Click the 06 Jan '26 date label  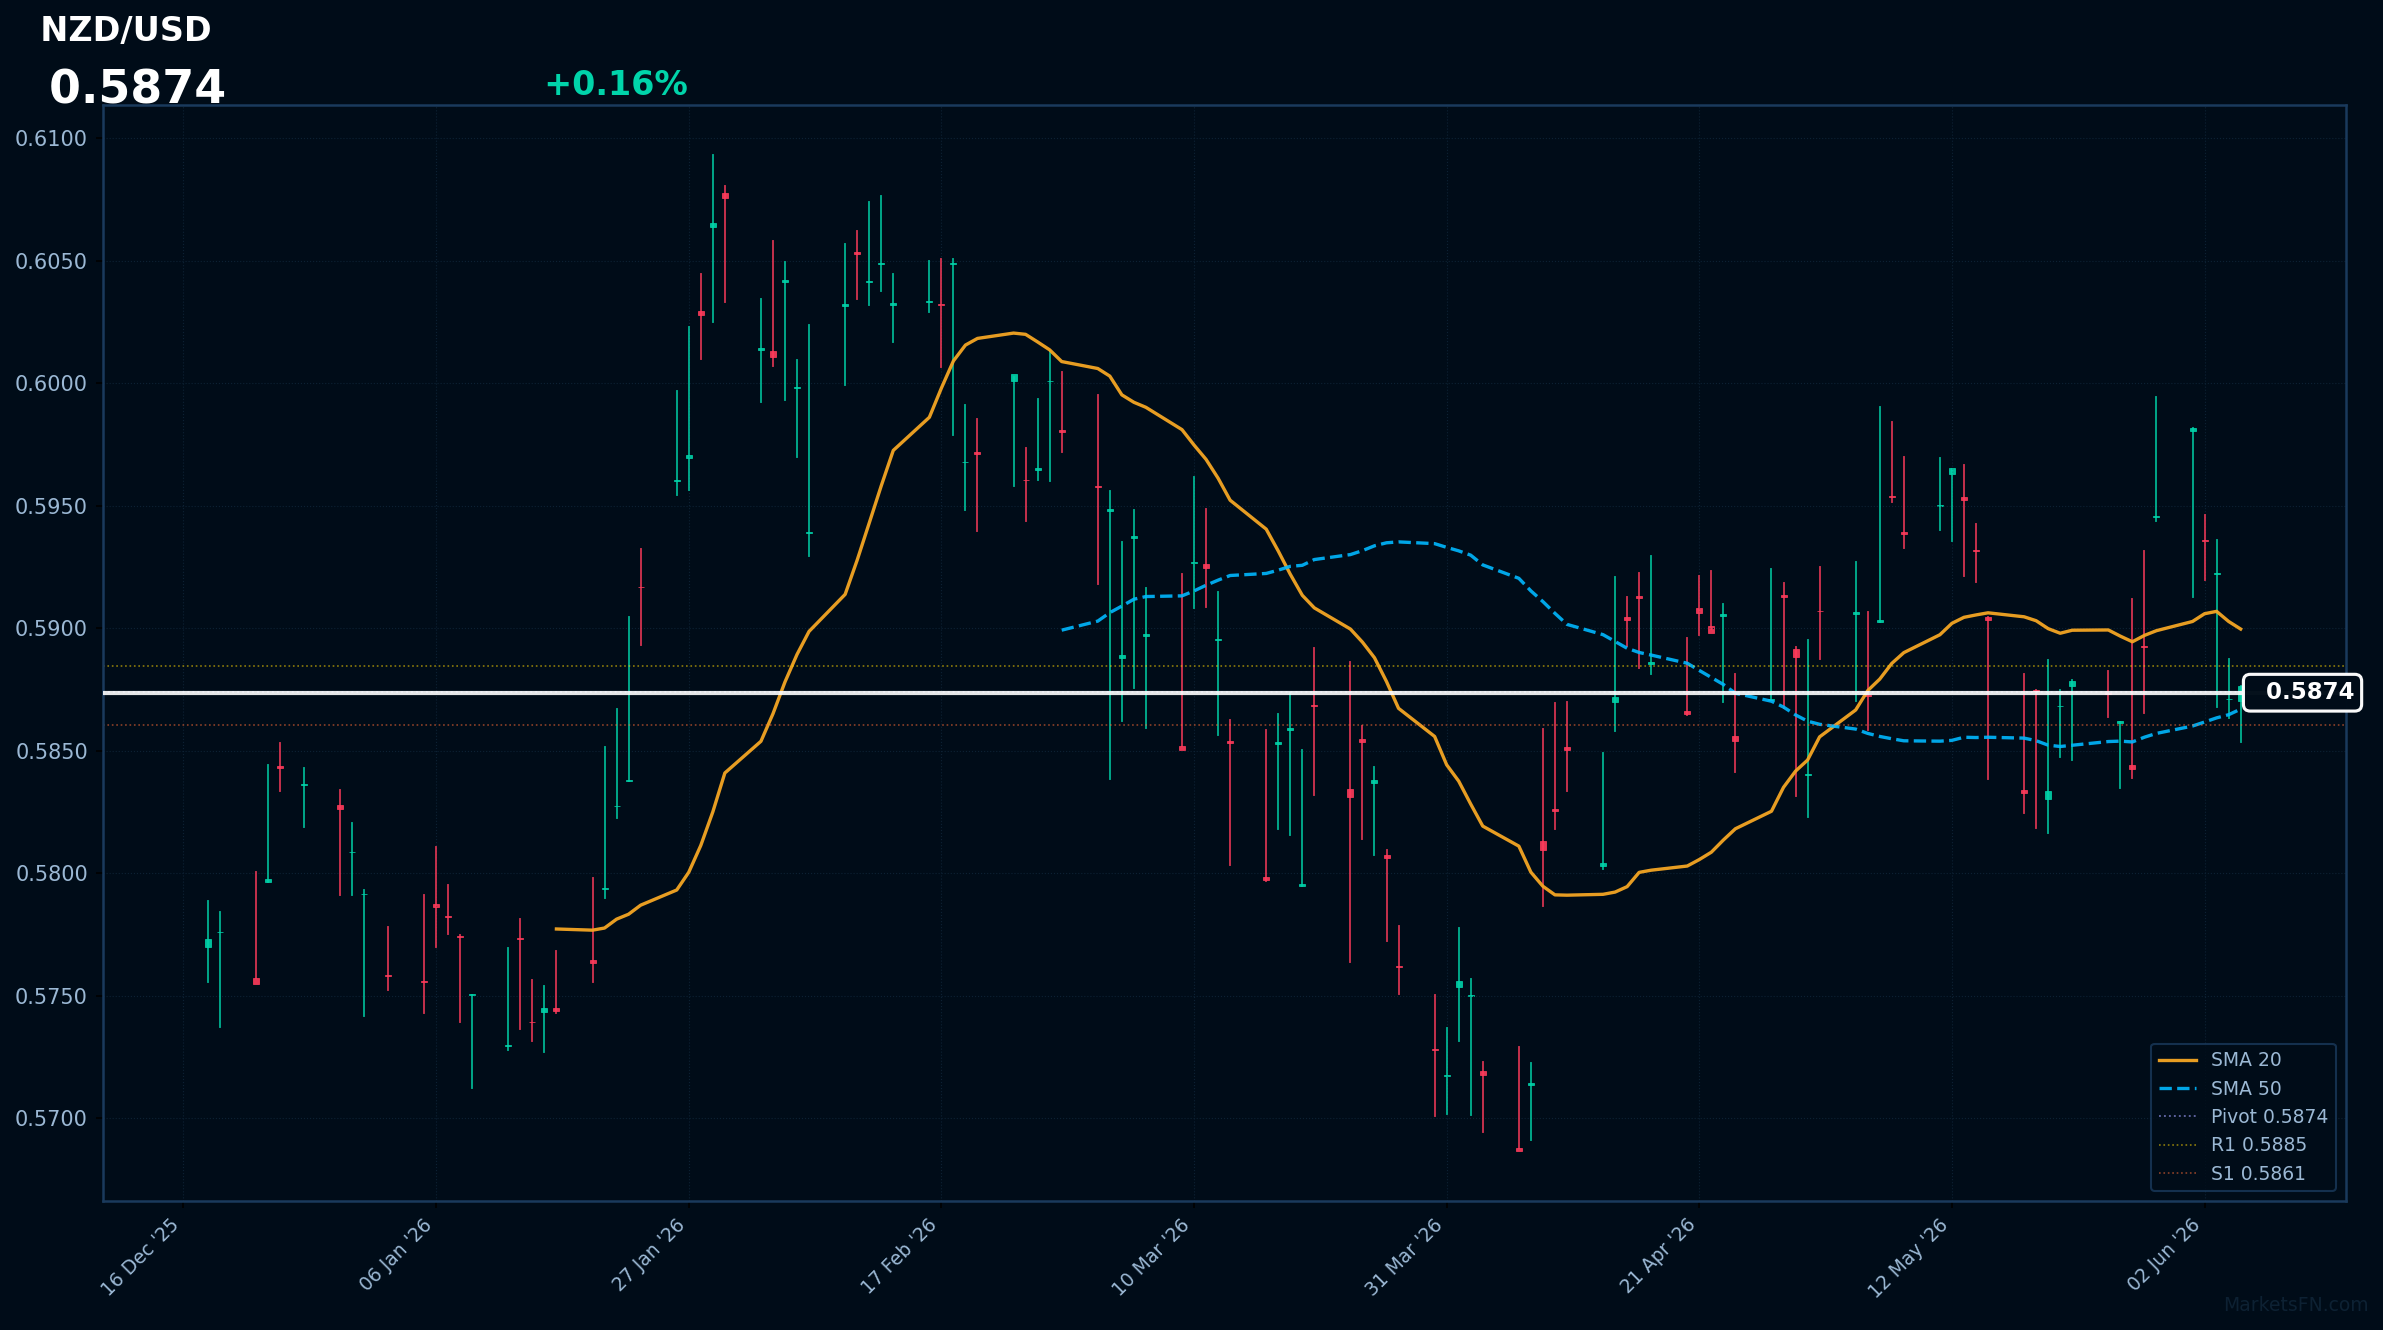tap(394, 1255)
